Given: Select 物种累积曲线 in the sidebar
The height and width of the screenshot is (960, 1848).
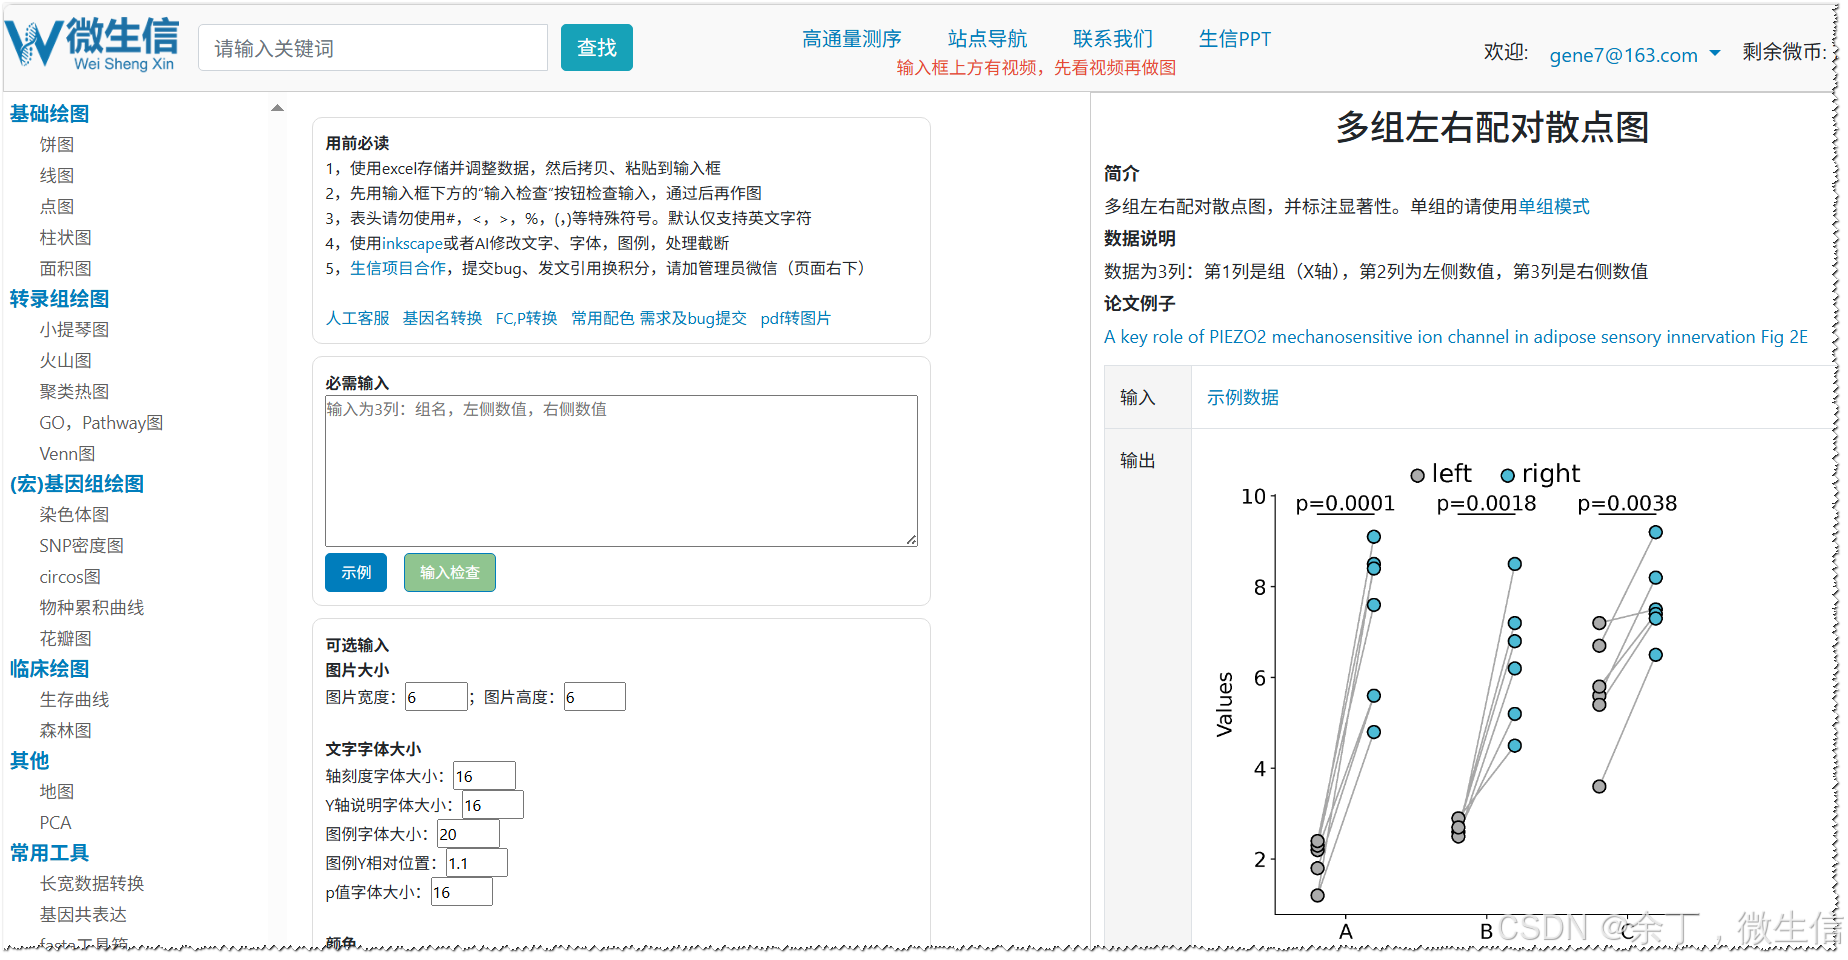Looking at the screenshot, I should click(92, 608).
